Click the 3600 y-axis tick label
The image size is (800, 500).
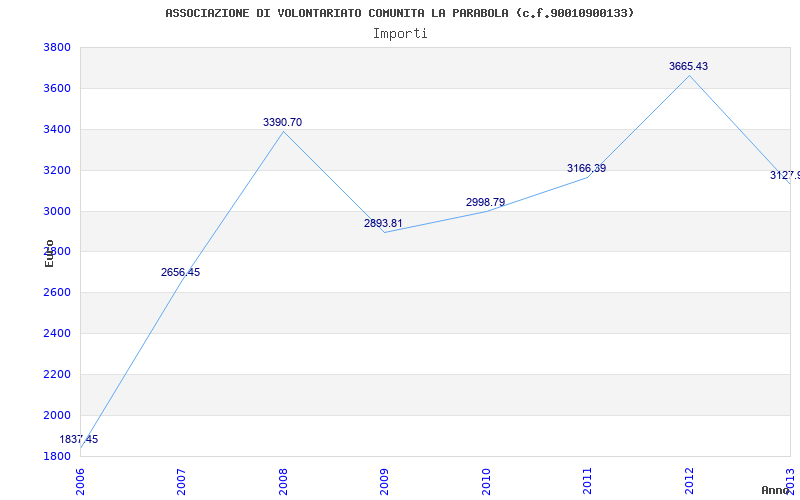[x=58, y=88]
